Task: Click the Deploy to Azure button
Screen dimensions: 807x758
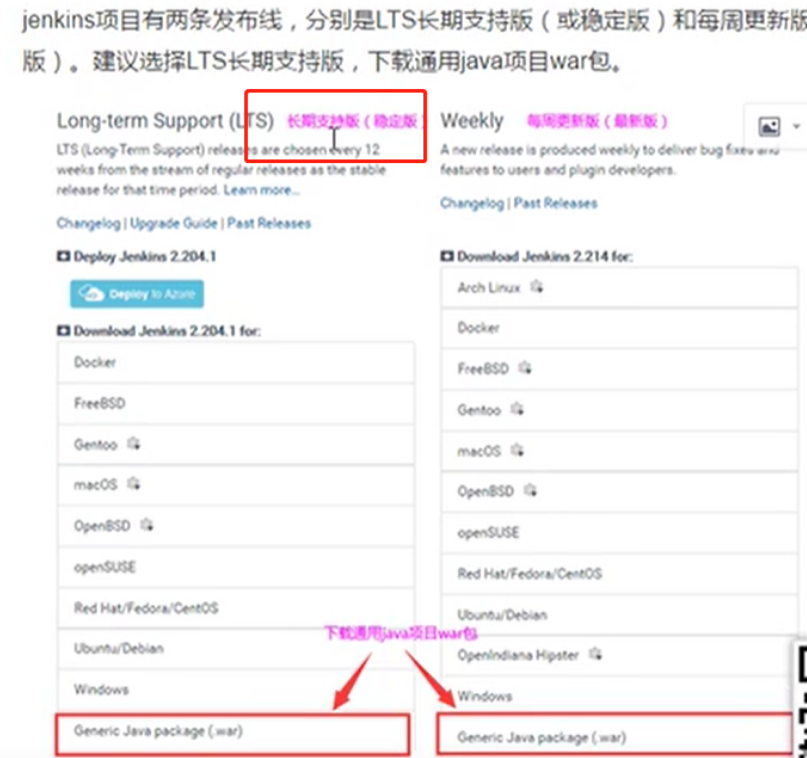Action: tap(137, 294)
